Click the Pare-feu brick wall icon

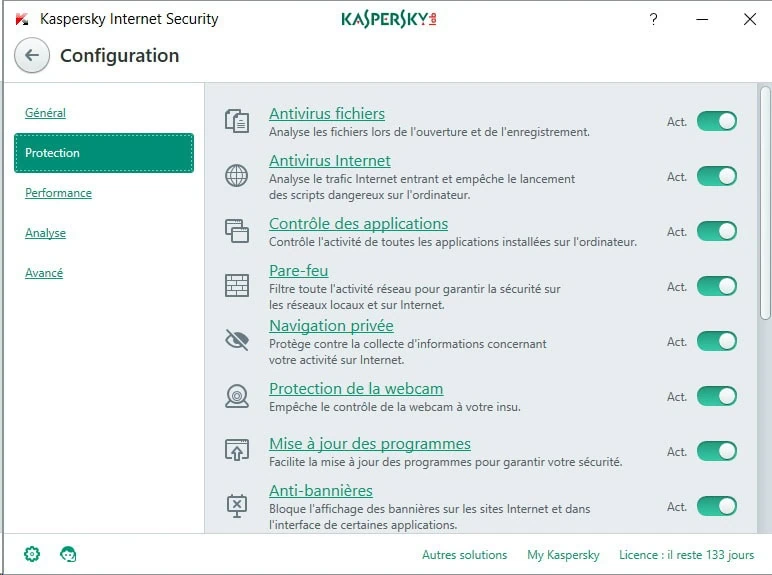click(x=236, y=286)
